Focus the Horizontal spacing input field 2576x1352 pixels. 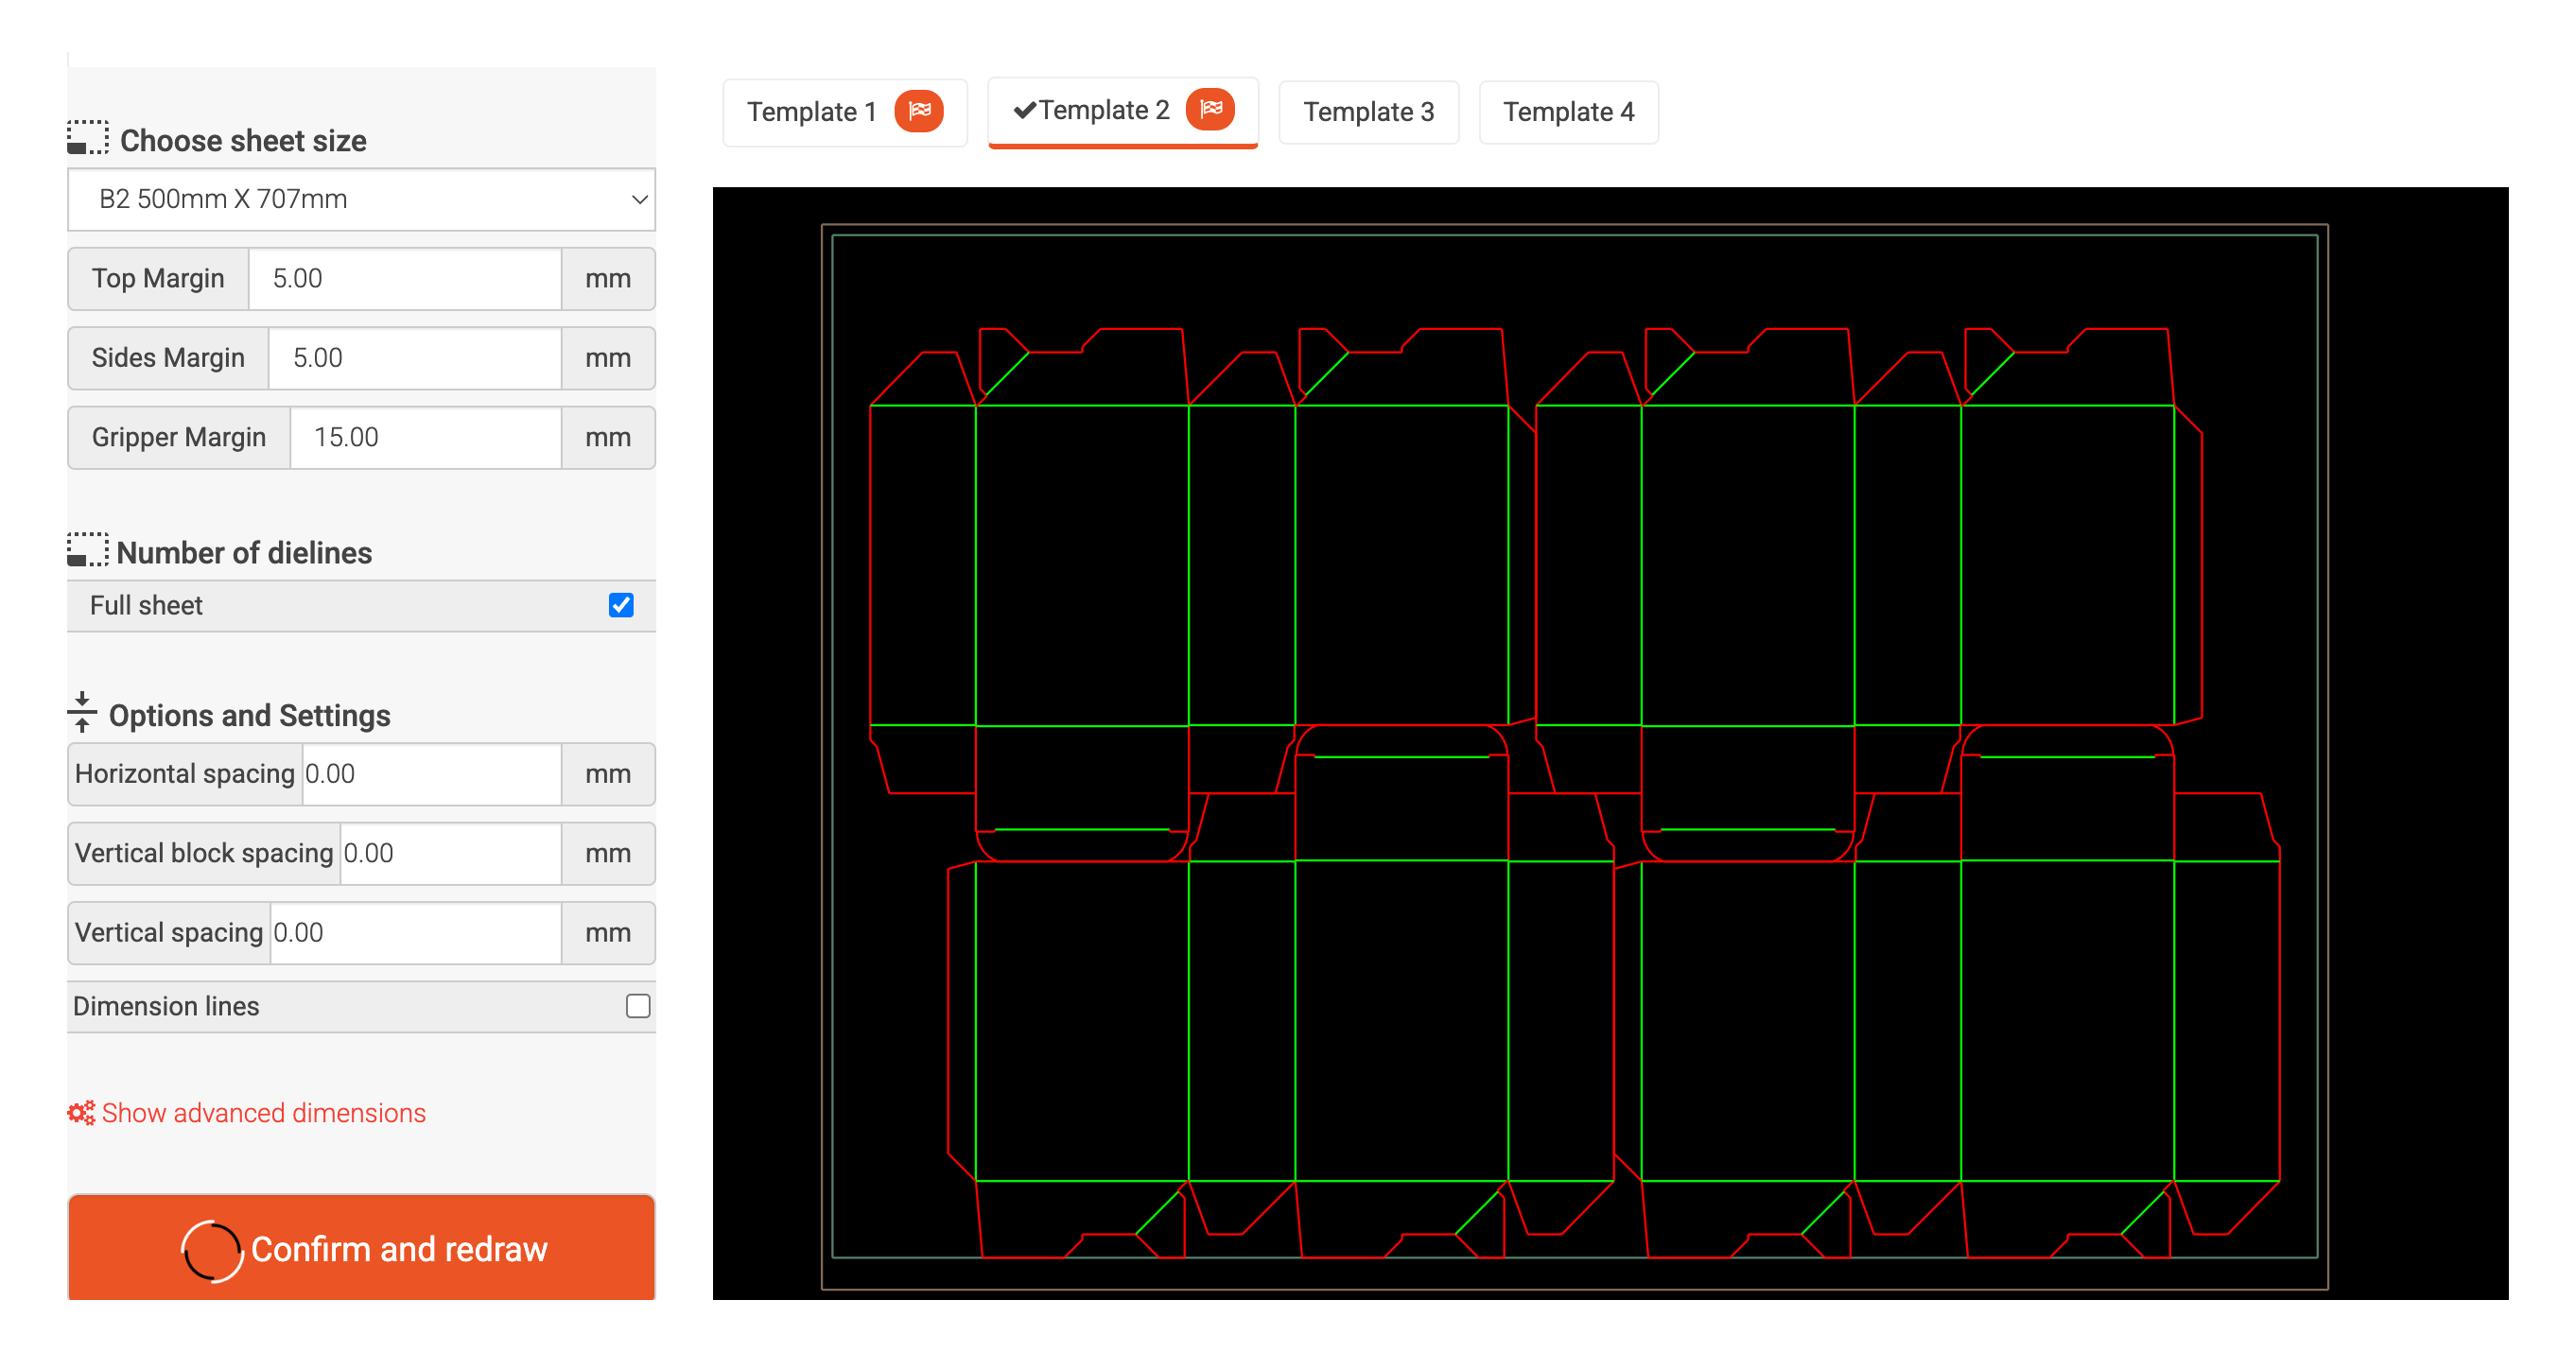pyautogui.click(x=431, y=774)
